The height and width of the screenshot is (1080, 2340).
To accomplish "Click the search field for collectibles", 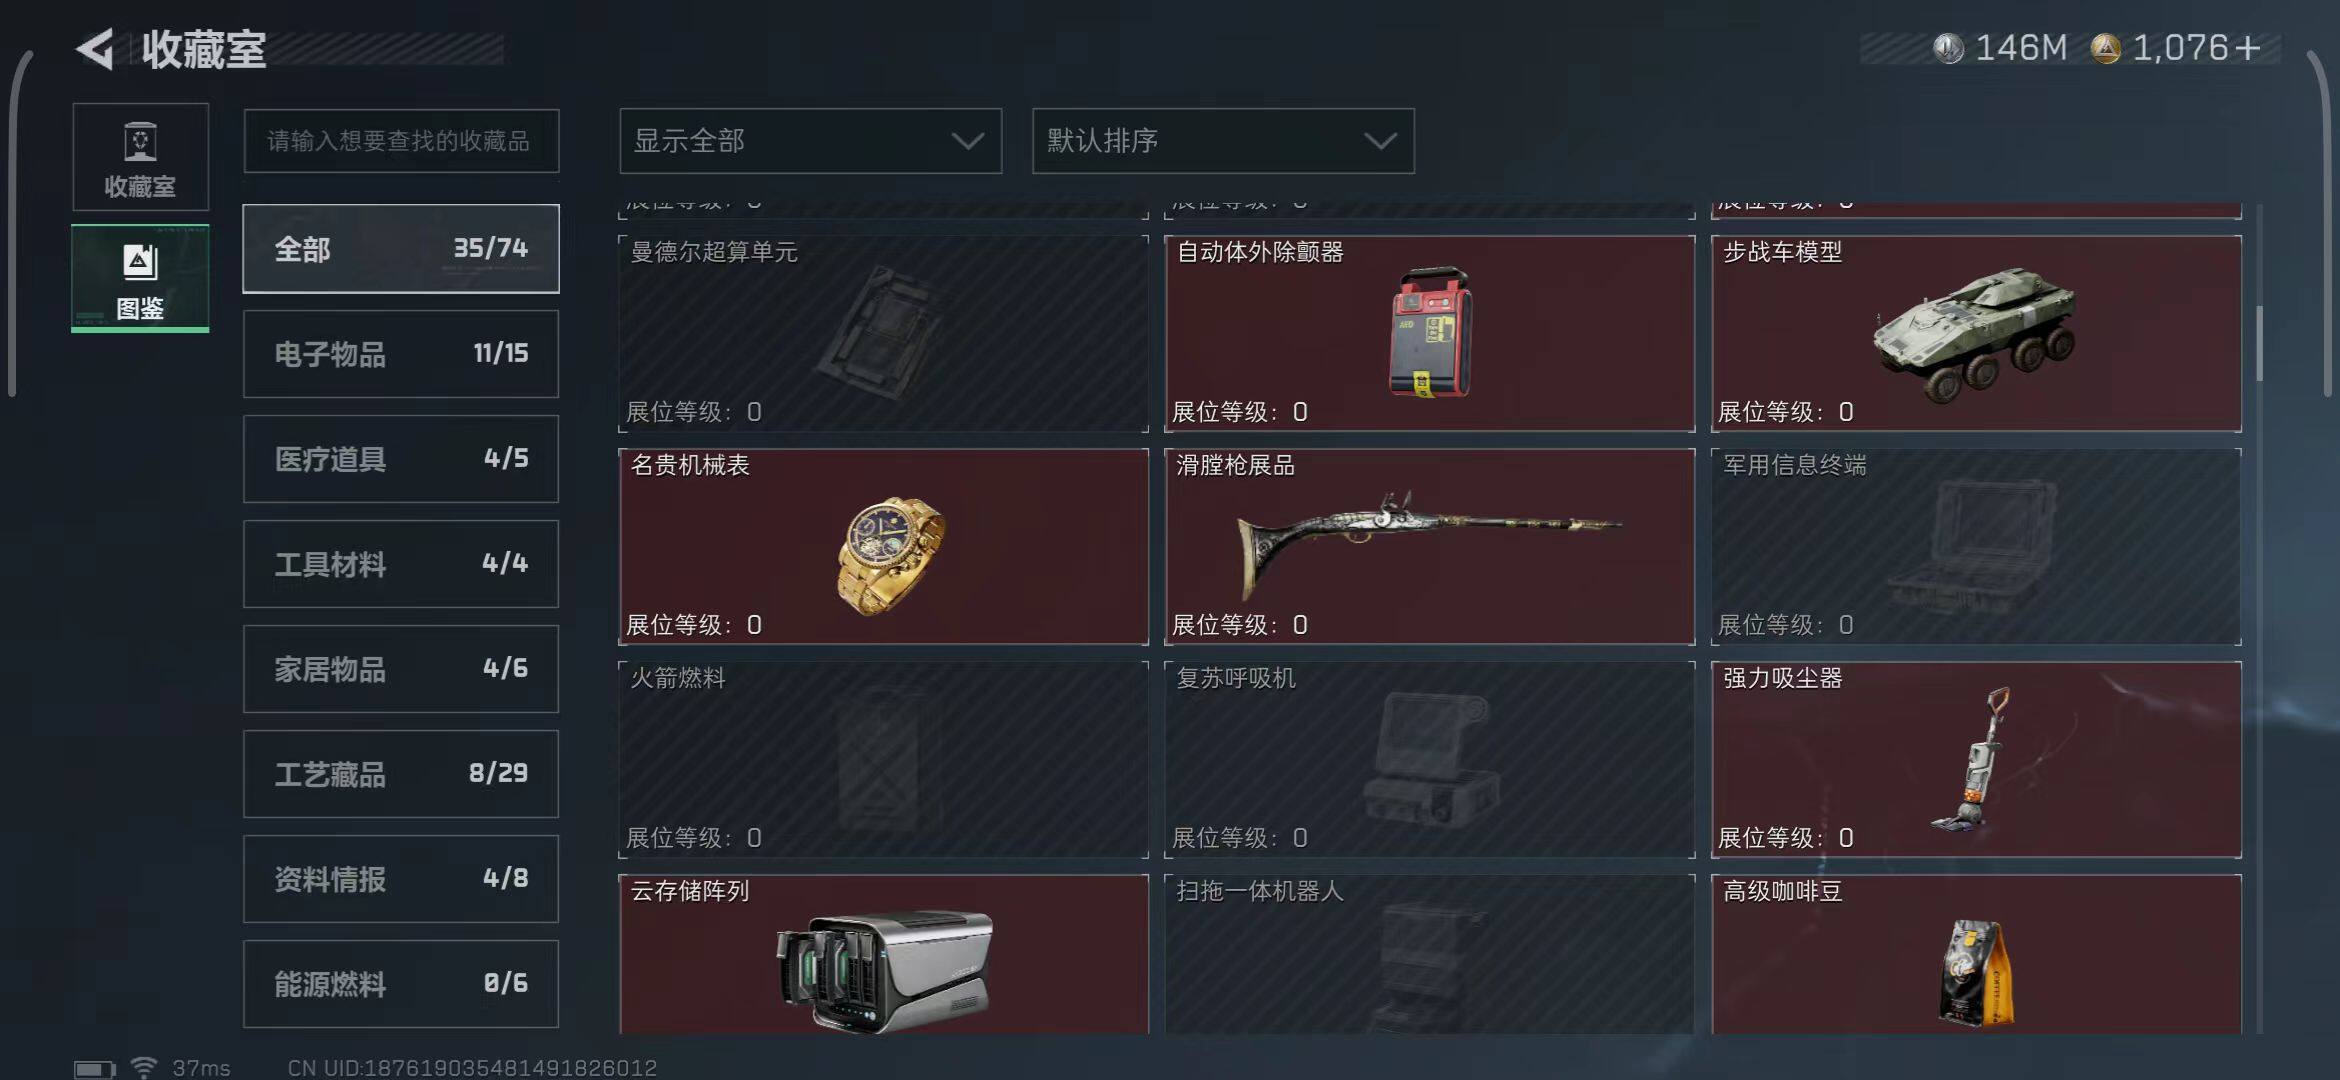I will (x=401, y=141).
